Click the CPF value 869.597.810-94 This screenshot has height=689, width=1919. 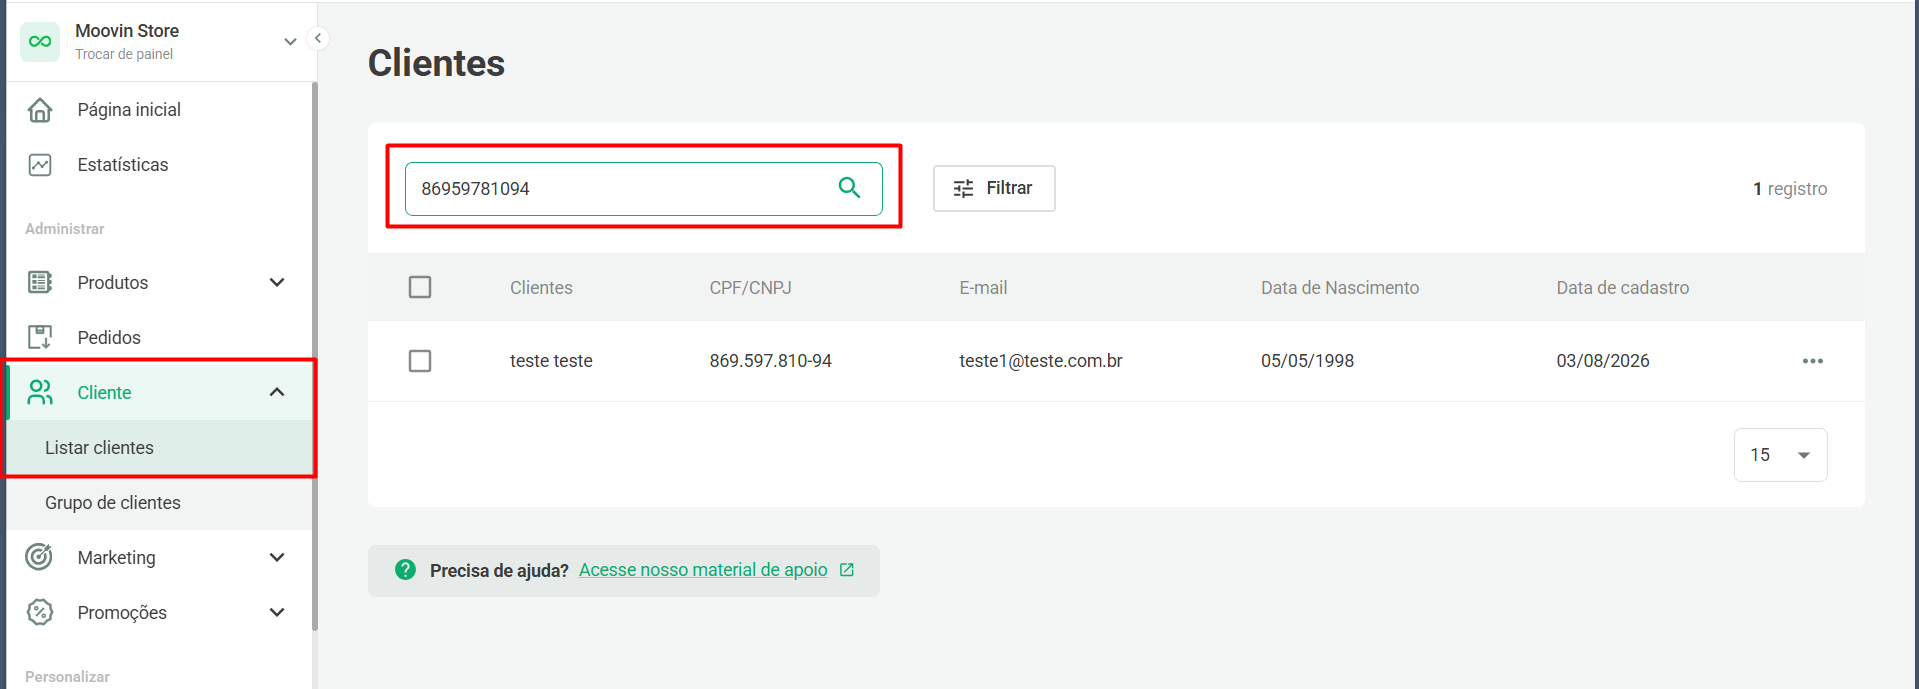pyautogui.click(x=771, y=361)
